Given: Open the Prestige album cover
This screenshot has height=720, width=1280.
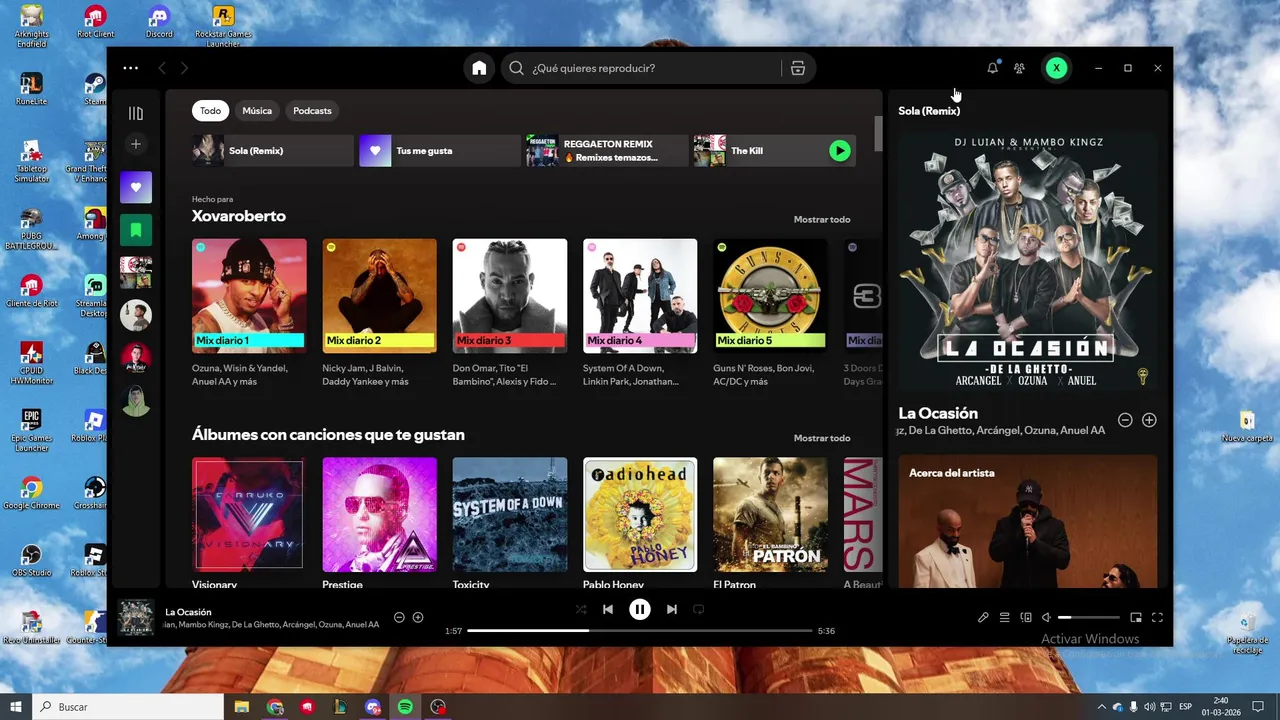Looking at the screenshot, I should tap(379, 514).
